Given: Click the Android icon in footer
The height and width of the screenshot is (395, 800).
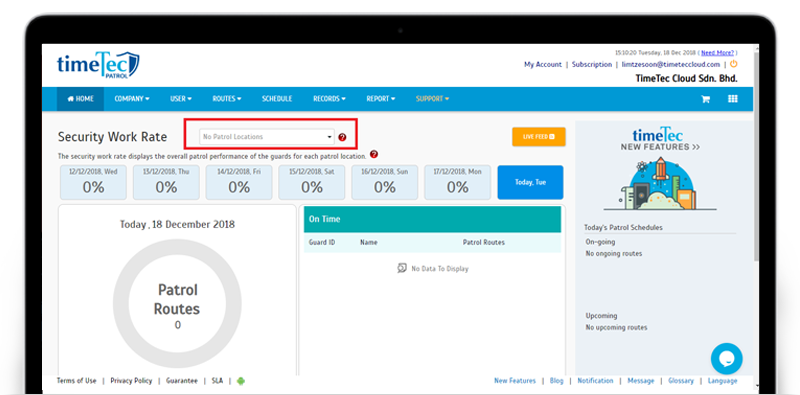Looking at the screenshot, I should [x=241, y=381].
